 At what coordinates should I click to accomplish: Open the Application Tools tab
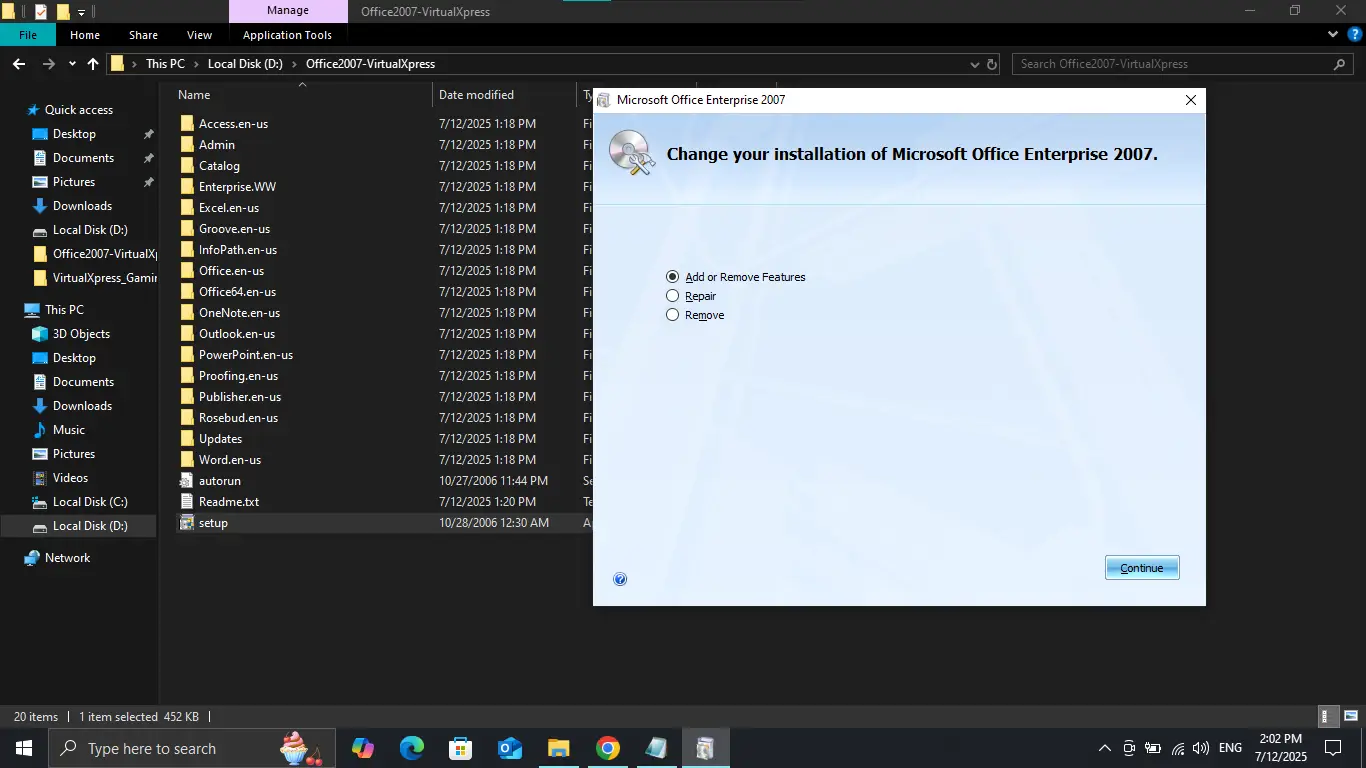(287, 35)
